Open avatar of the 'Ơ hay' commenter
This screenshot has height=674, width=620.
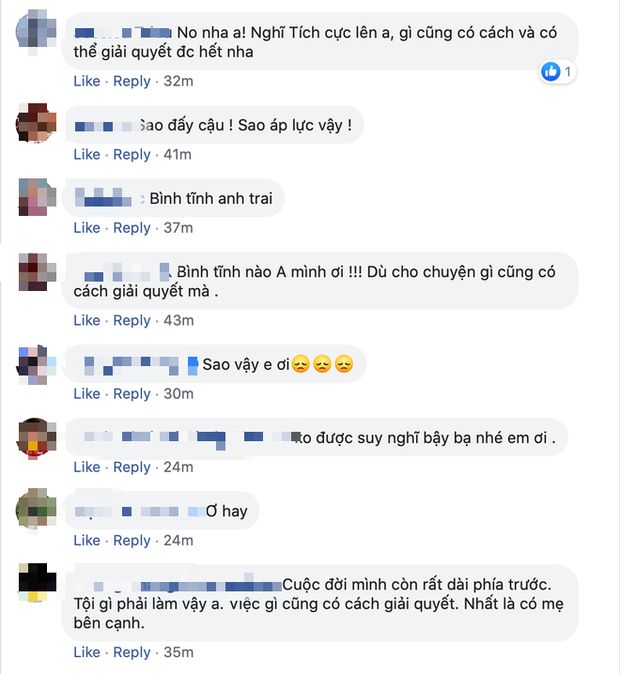37,509
